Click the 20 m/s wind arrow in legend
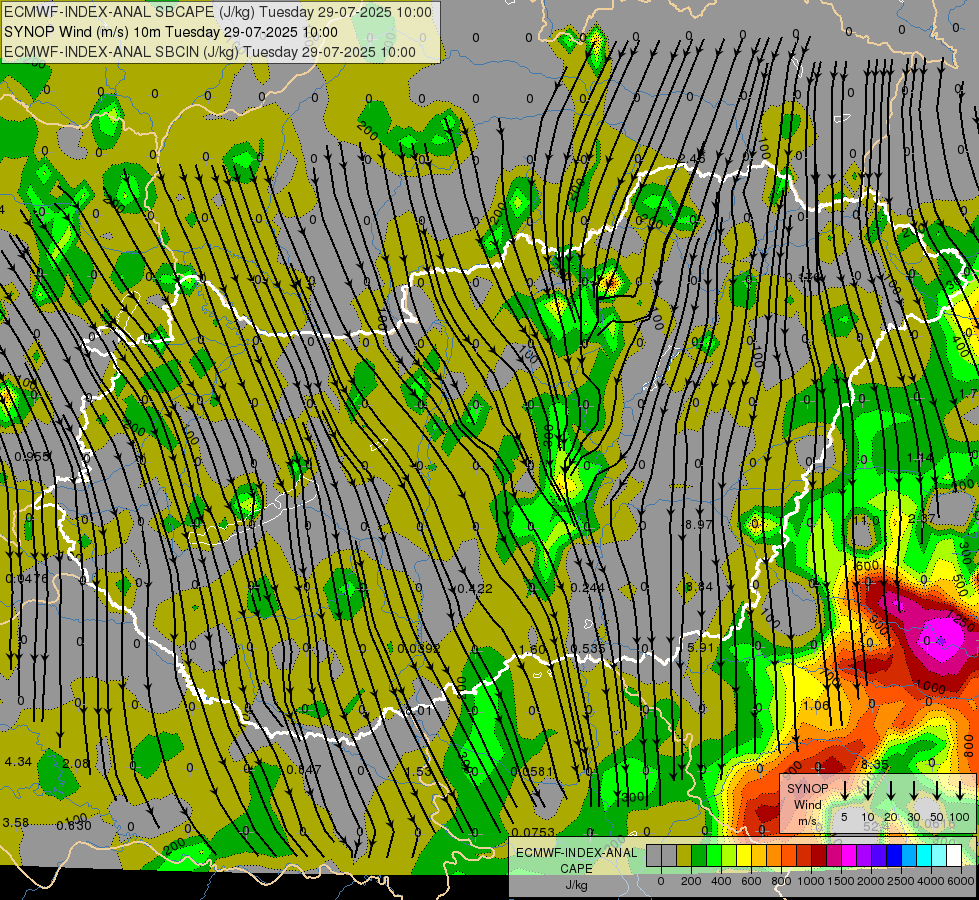The height and width of the screenshot is (900, 979). (890, 789)
